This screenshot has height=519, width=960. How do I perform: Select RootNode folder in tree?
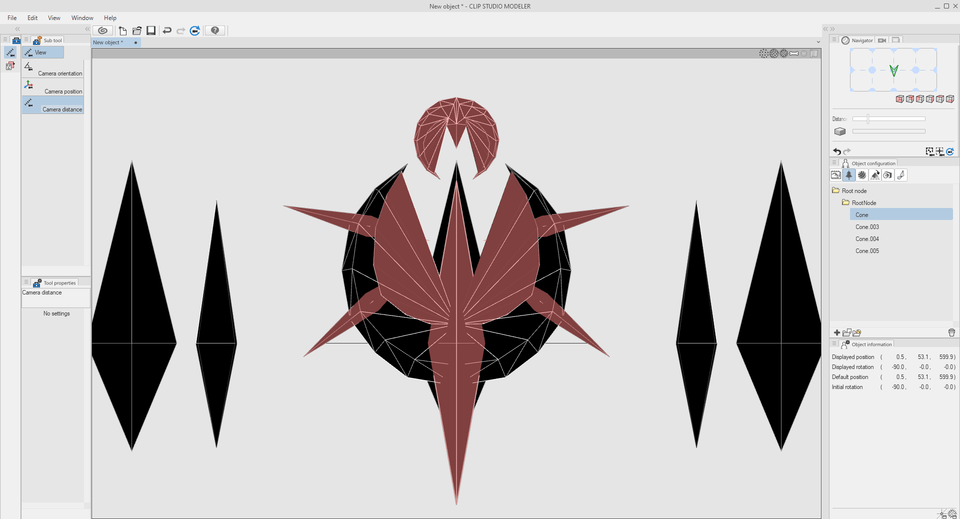coord(864,203)
